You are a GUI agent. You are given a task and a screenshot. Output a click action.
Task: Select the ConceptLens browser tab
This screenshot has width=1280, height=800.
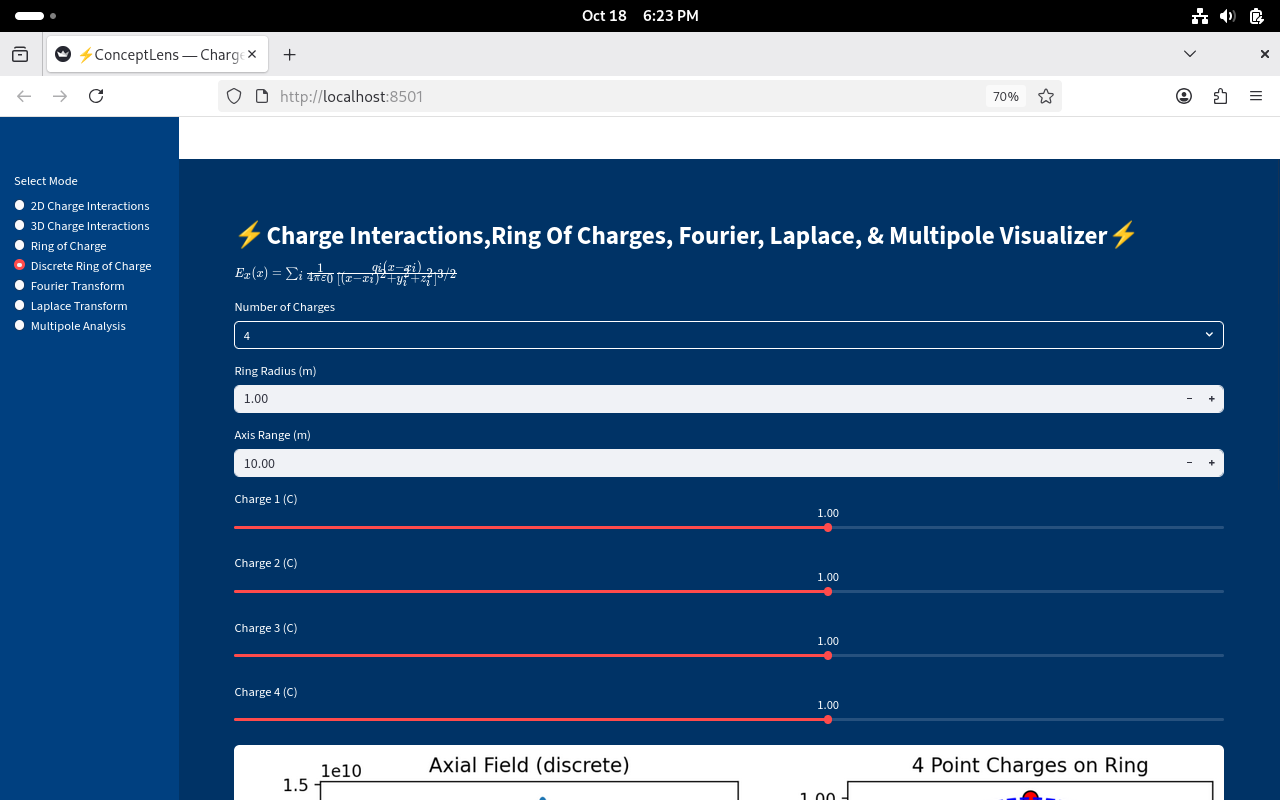pos(157,54)
